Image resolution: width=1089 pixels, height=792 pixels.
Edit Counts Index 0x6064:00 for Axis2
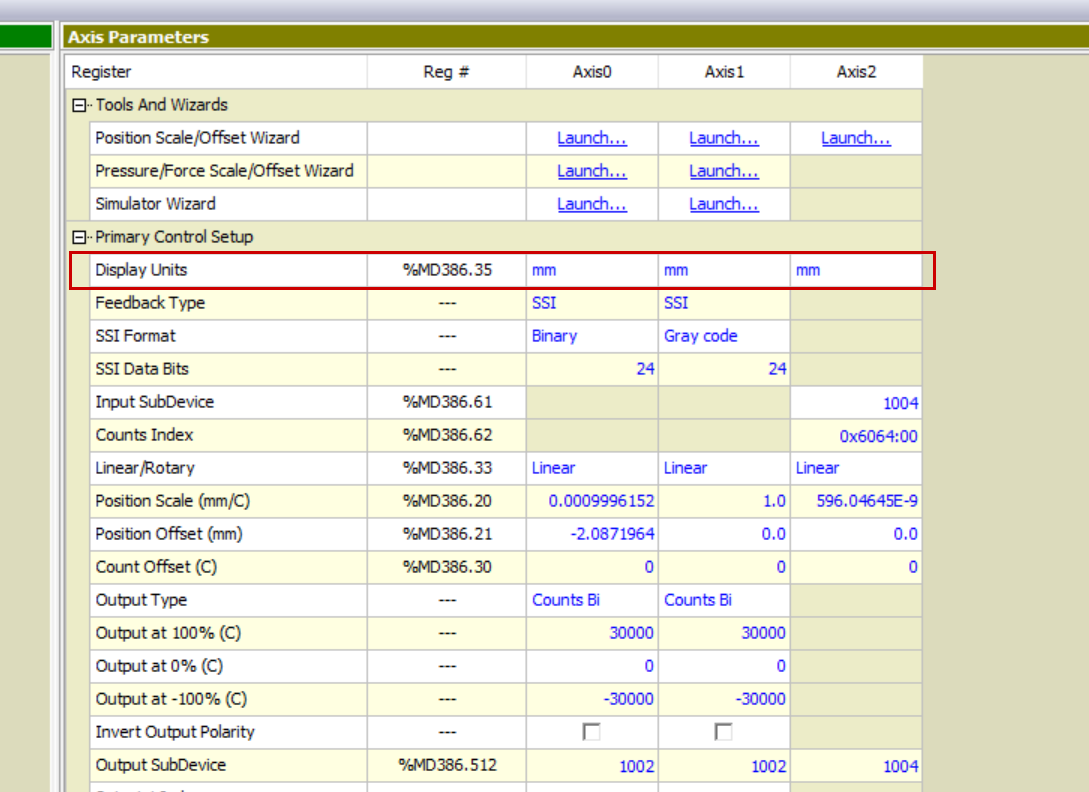[x=856, y=435]
